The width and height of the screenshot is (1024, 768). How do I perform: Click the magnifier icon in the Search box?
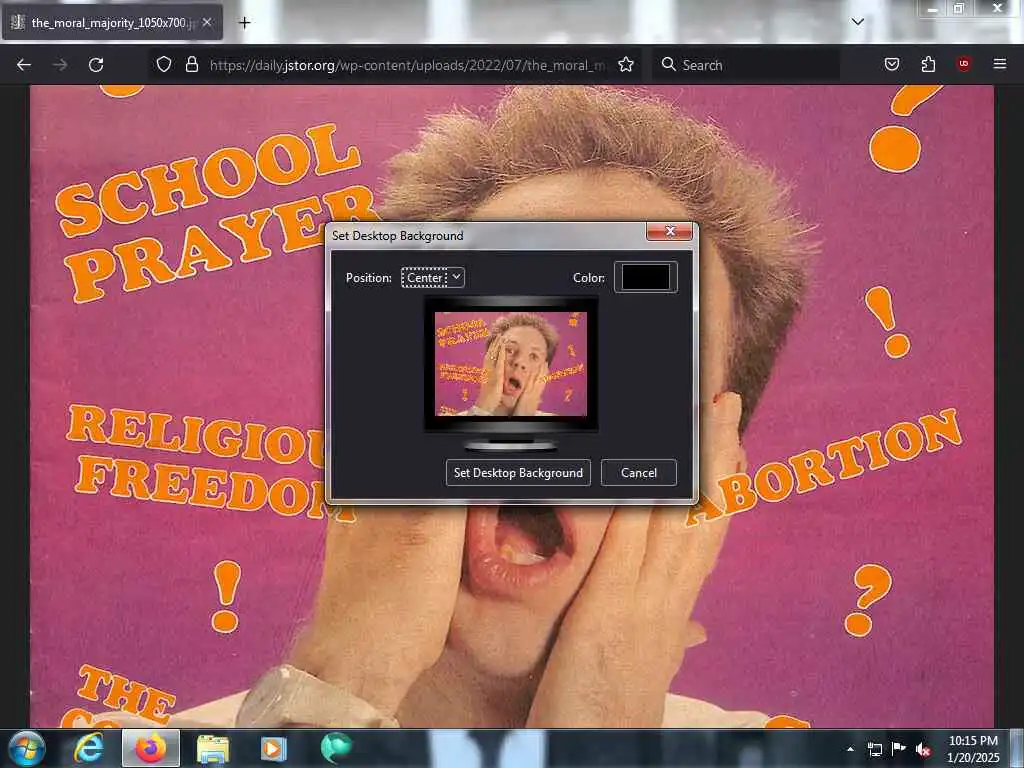668,65
